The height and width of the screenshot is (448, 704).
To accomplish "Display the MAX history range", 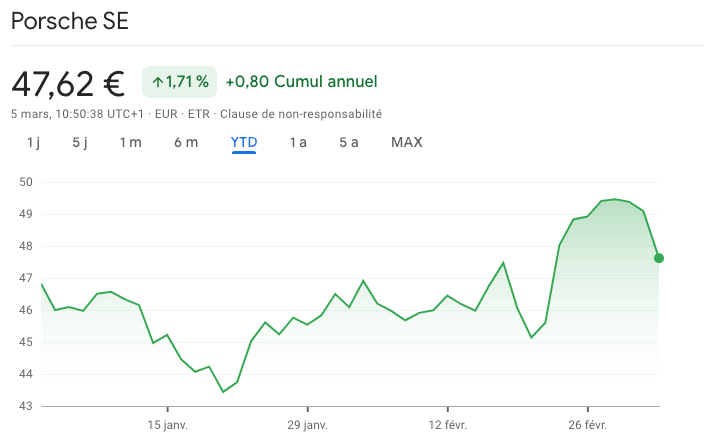I will (407, 142).
